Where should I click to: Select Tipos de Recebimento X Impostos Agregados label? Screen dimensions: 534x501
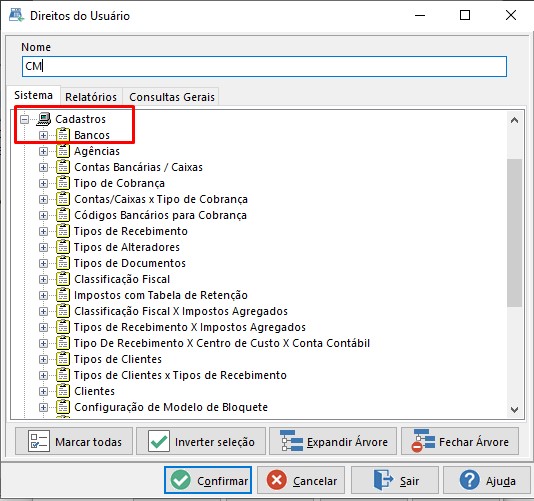coord(190,327)
